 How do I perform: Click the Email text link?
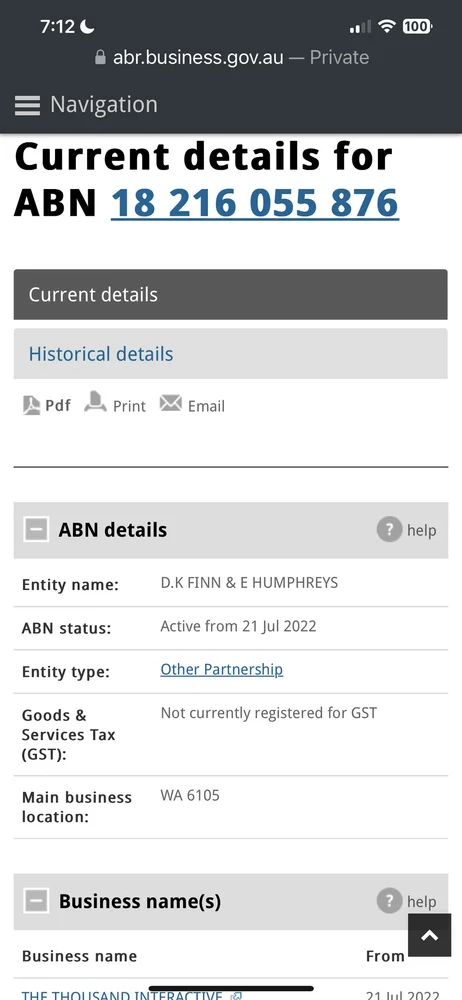tap(206, 406)
